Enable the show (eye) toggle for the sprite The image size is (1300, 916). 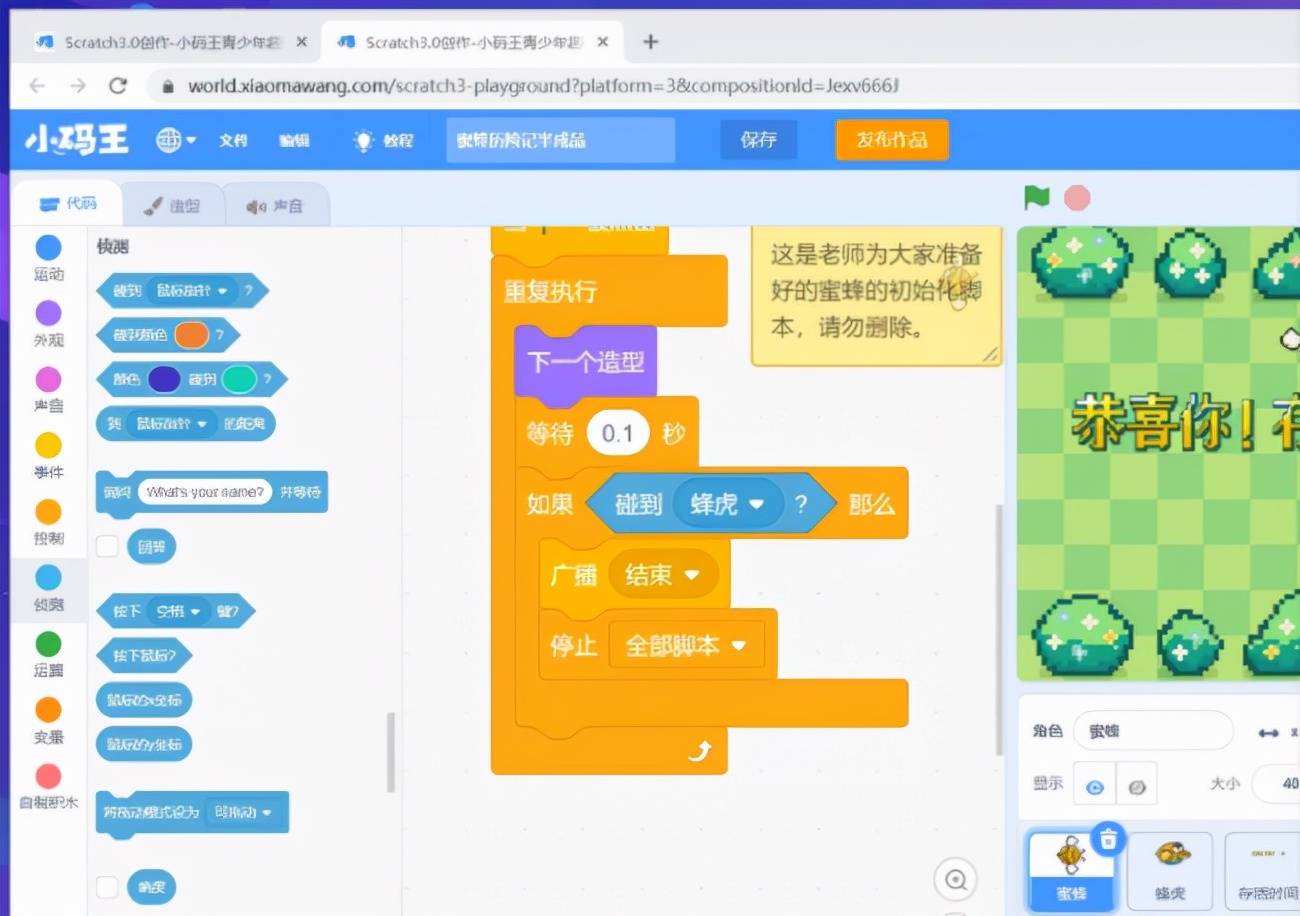coord(1093,784)
